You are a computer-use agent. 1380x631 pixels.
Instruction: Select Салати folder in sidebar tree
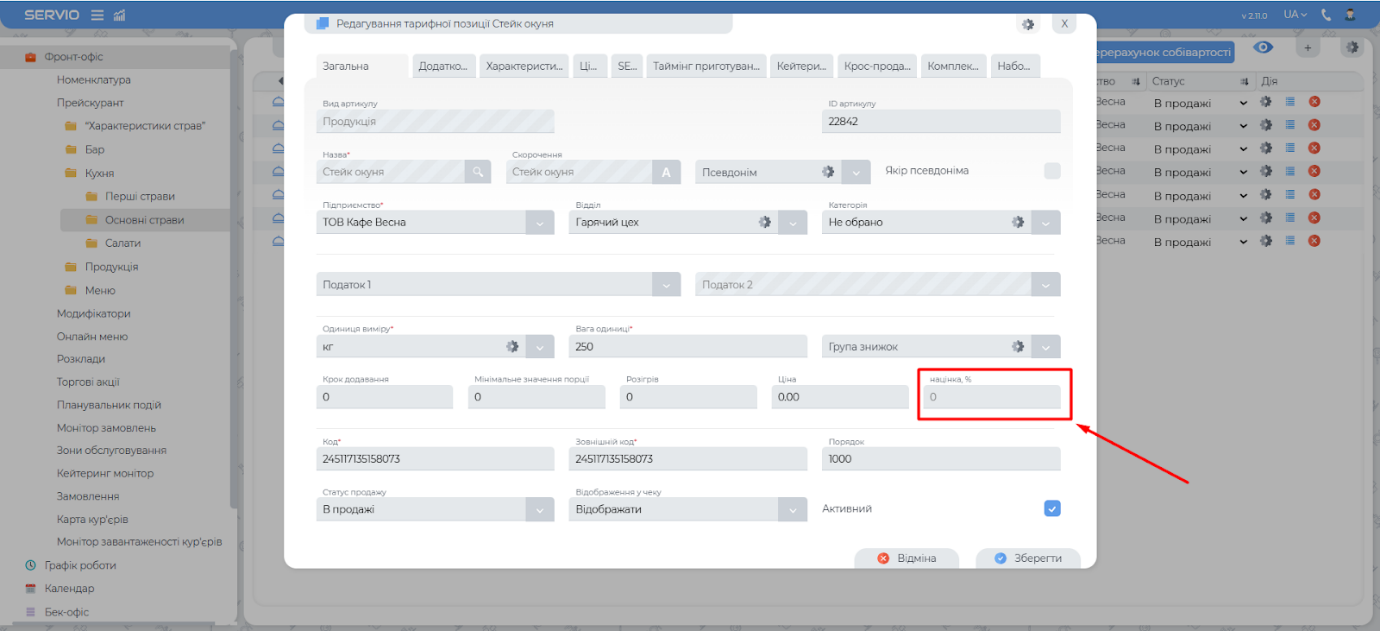tap(122, 243)
